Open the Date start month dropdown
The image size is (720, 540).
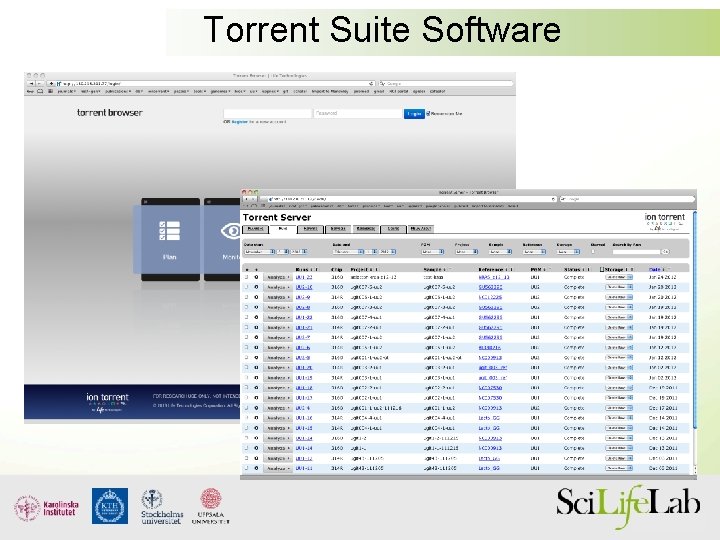click(x=259, y=252)
